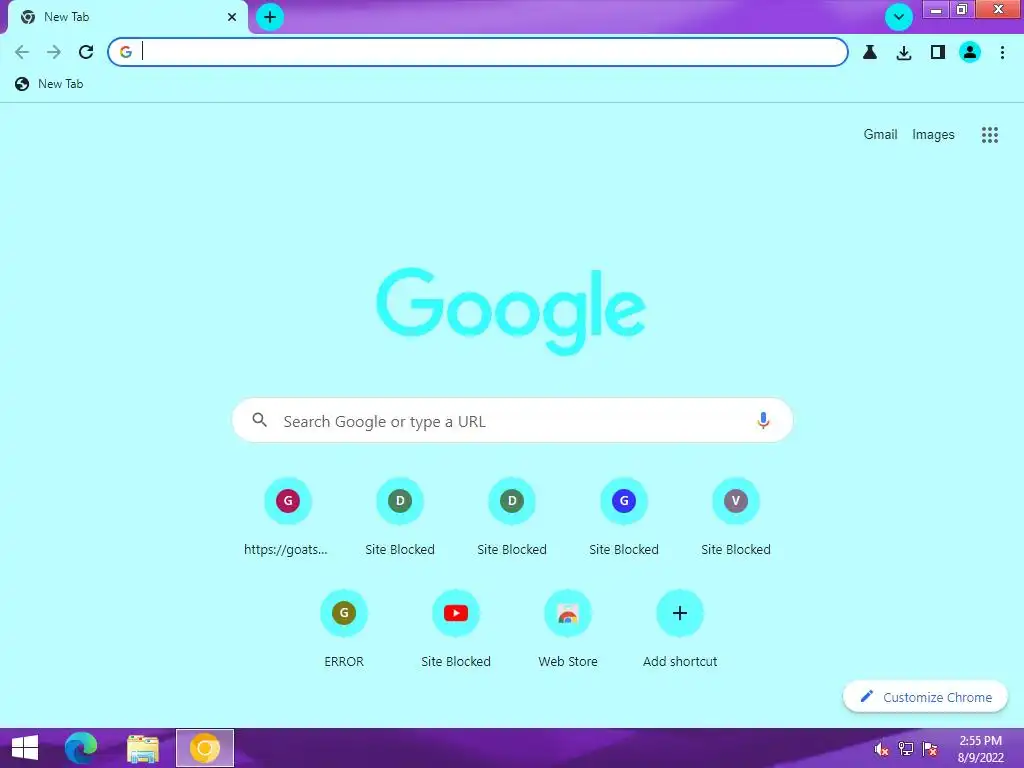The width and height of the screenshot is (1024, 768).
Task: Click the muted volume tray icon
Action: pos(882,749)
